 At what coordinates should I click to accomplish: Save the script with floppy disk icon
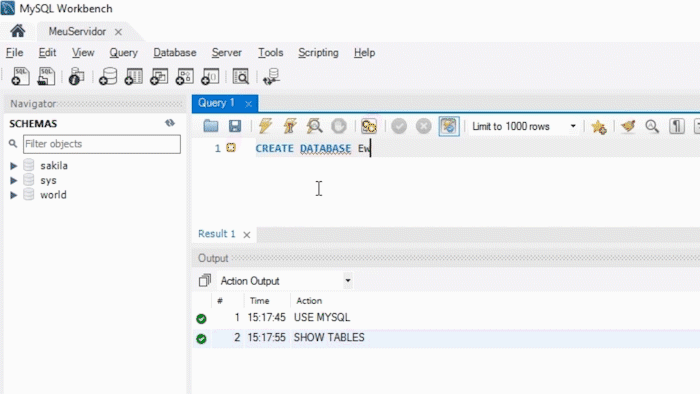point(235,126)
